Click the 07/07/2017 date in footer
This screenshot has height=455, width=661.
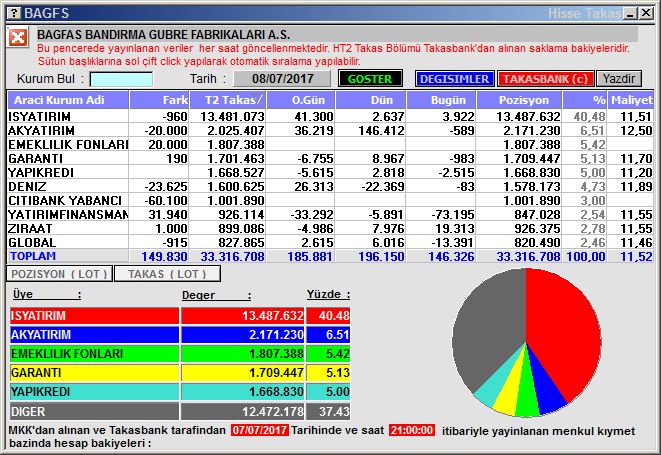click(260, 430)
